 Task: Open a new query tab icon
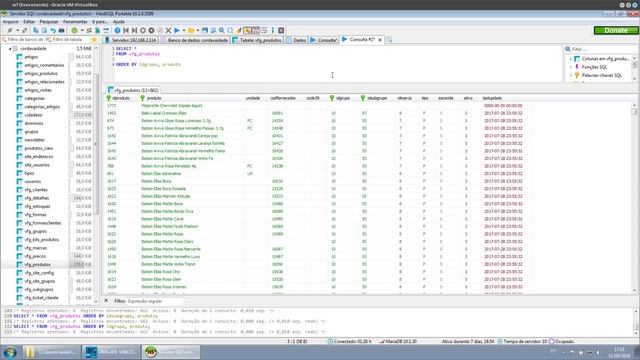click(x=389, y=40)
